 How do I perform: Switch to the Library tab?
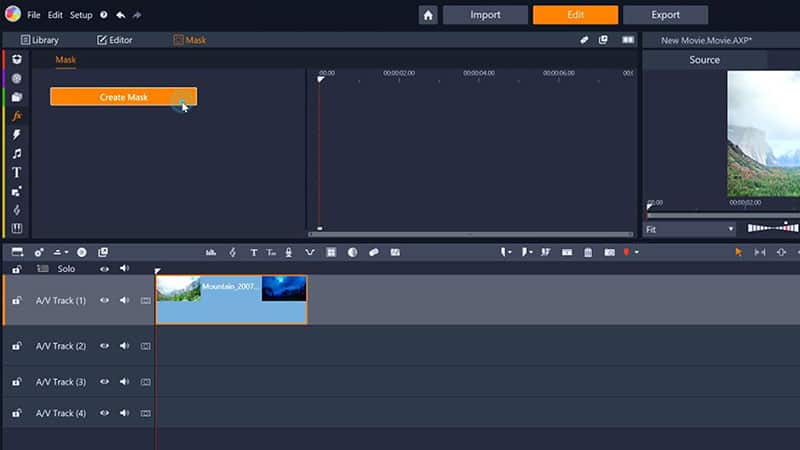pyautogui.click(x=40, y=40)
